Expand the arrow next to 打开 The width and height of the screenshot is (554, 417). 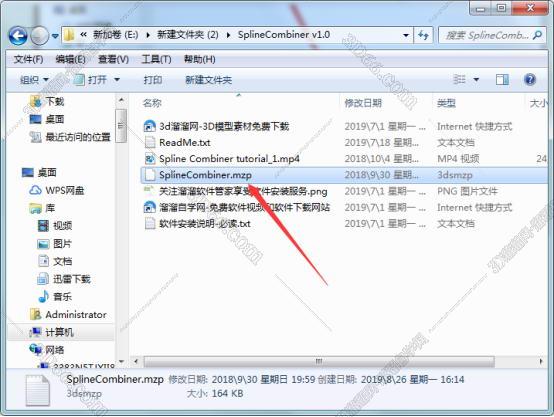point(117,80)
